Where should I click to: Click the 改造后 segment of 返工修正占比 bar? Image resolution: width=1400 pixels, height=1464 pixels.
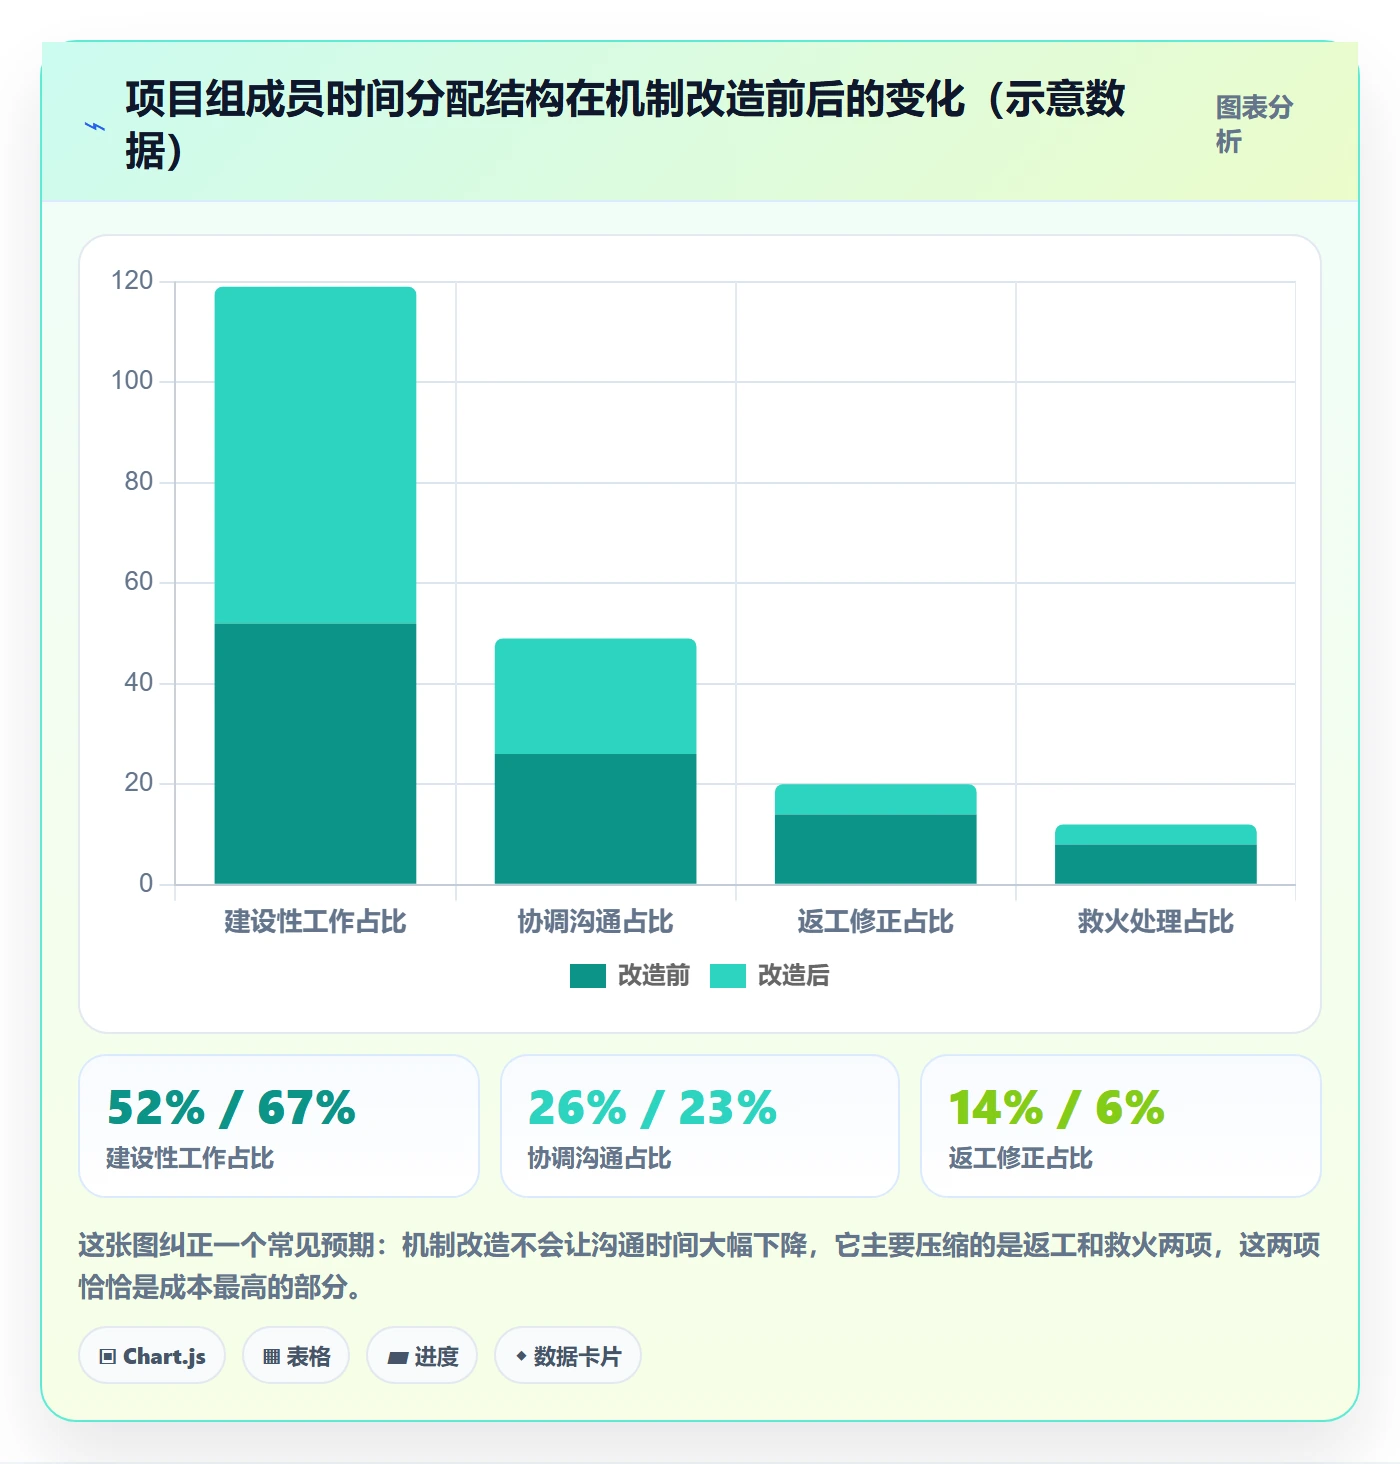pyautogui.click(x=875, y=800)
